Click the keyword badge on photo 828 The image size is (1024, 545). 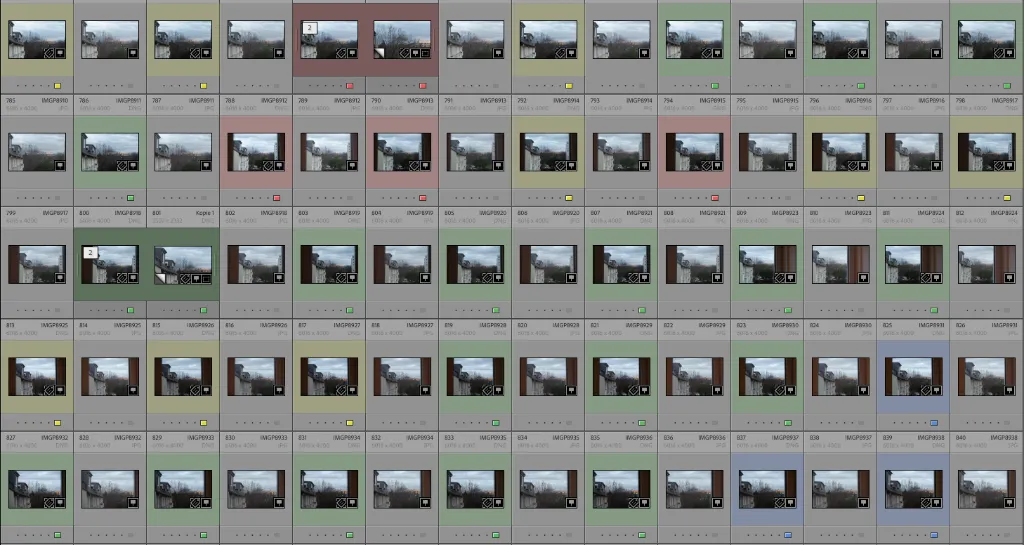(x=133, y=503)
